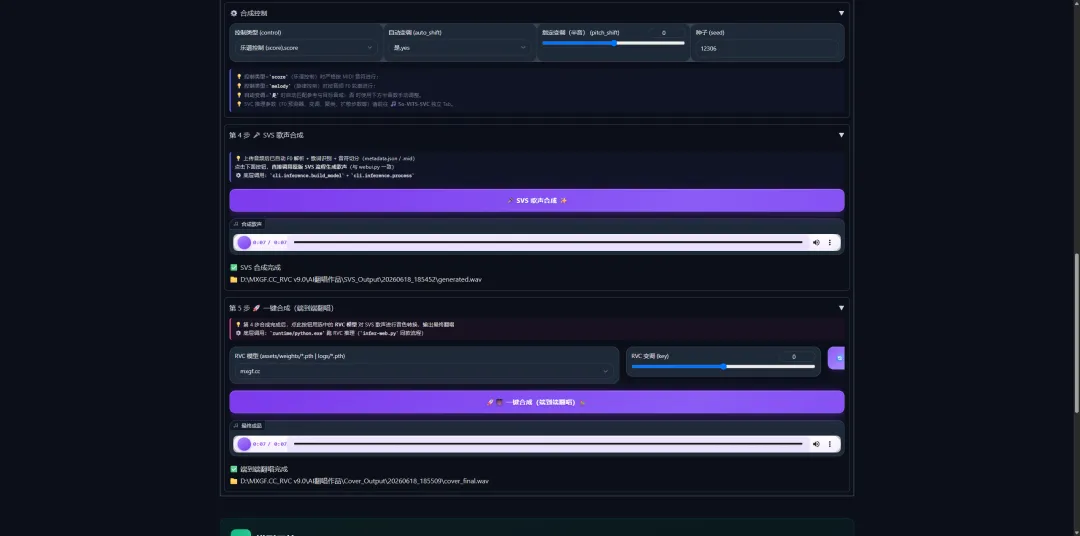The width and height of the screenshot is (1080, 536).
Task: Seek within the 最终成品 audio progress bar
Action: (548, 444)
